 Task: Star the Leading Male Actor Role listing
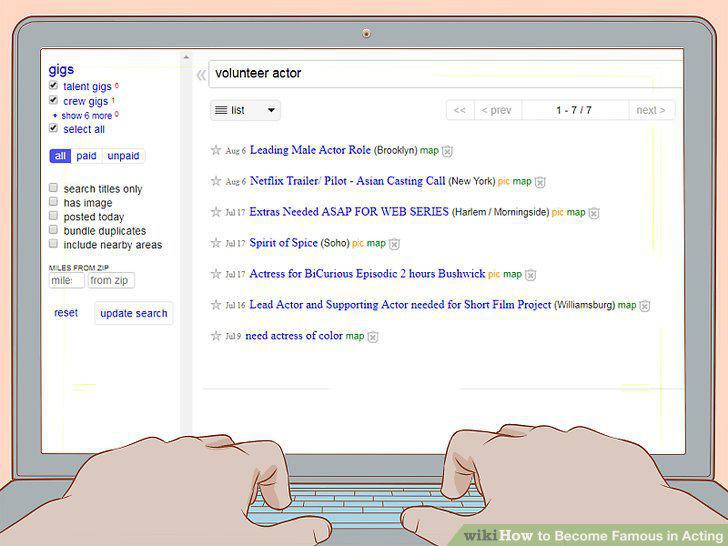point(215,150)
